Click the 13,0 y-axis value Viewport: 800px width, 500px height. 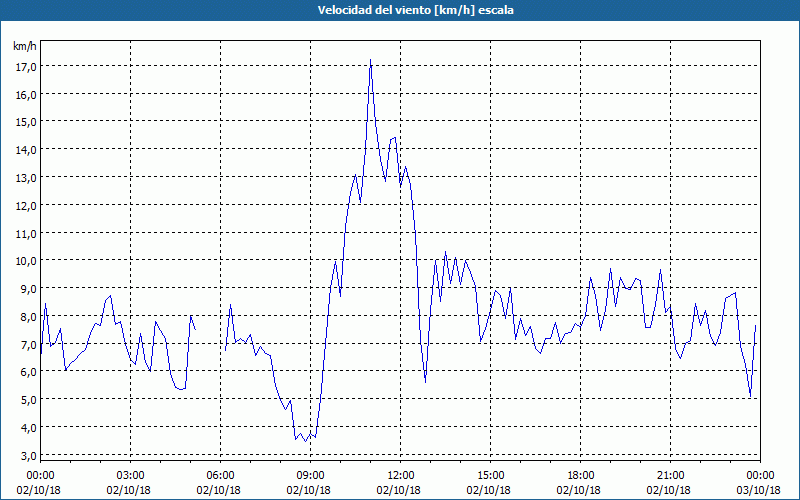(26, 178)
